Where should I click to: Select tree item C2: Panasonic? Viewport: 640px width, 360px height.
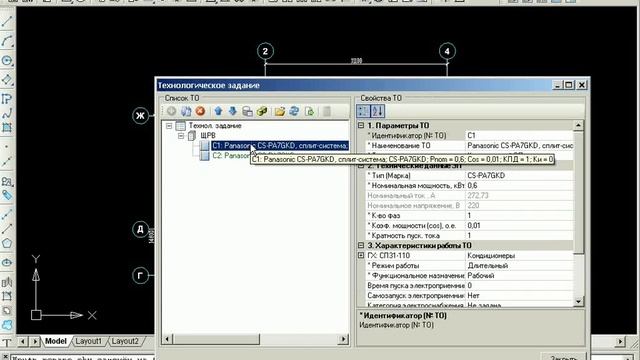coord(231,156)
